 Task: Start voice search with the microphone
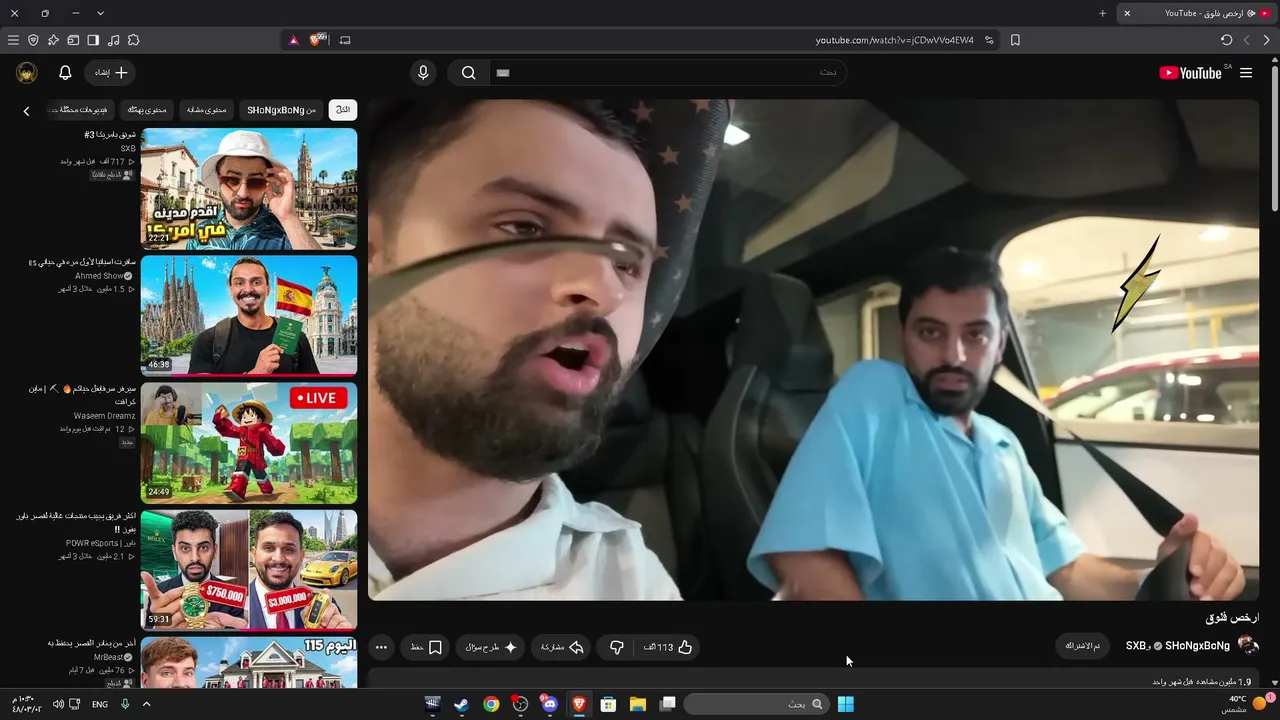(423, 73)
